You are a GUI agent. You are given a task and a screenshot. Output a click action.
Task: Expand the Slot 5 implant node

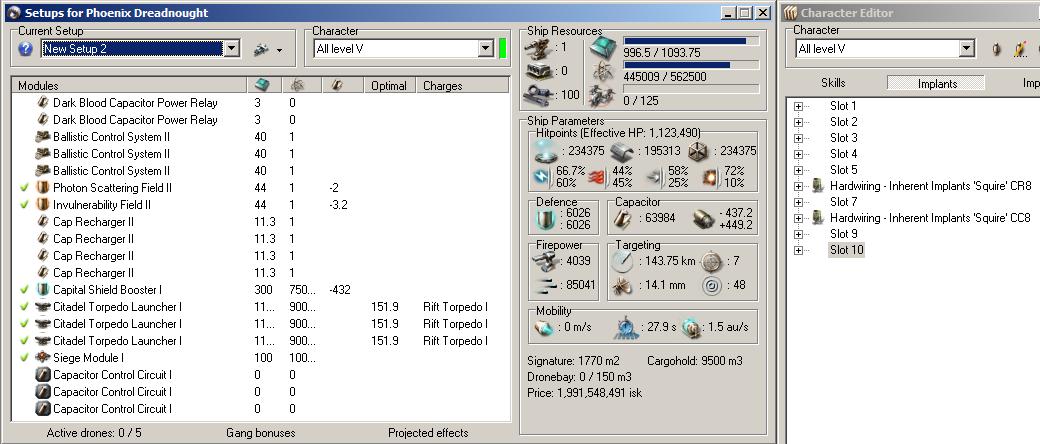(x=798, y=170)
